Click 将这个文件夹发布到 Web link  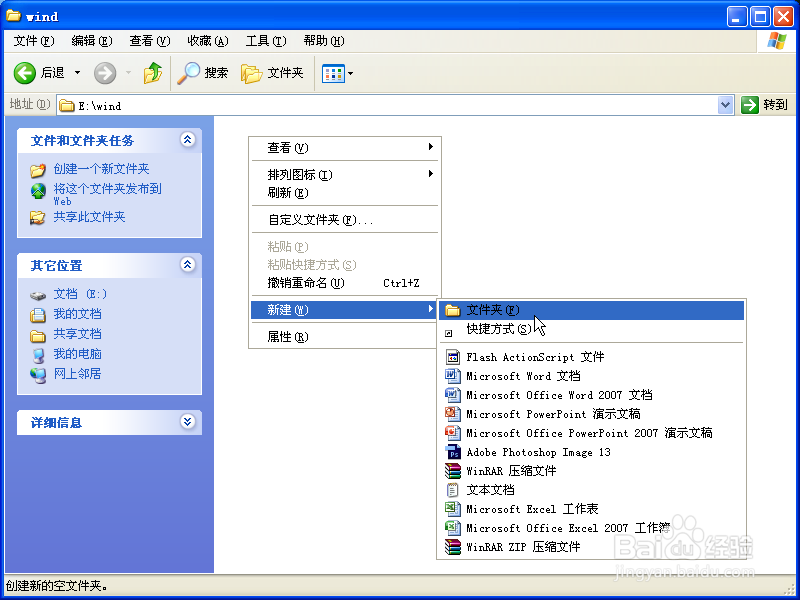click(108, 194)
